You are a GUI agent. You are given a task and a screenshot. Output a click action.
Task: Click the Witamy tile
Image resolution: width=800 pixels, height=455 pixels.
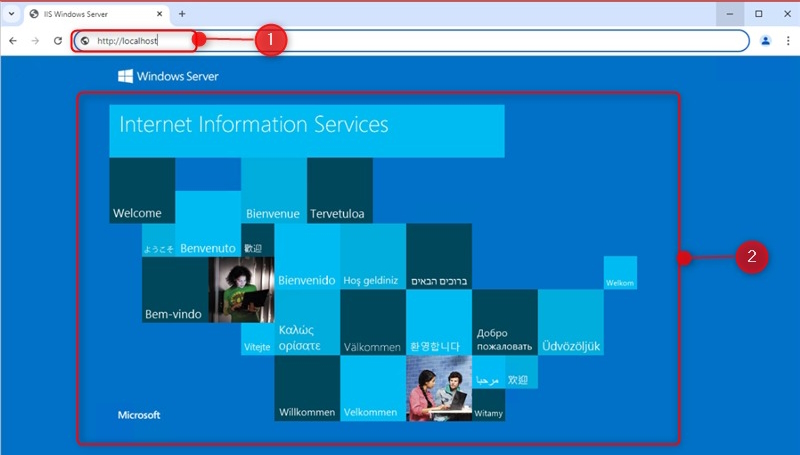coord(488,405)
